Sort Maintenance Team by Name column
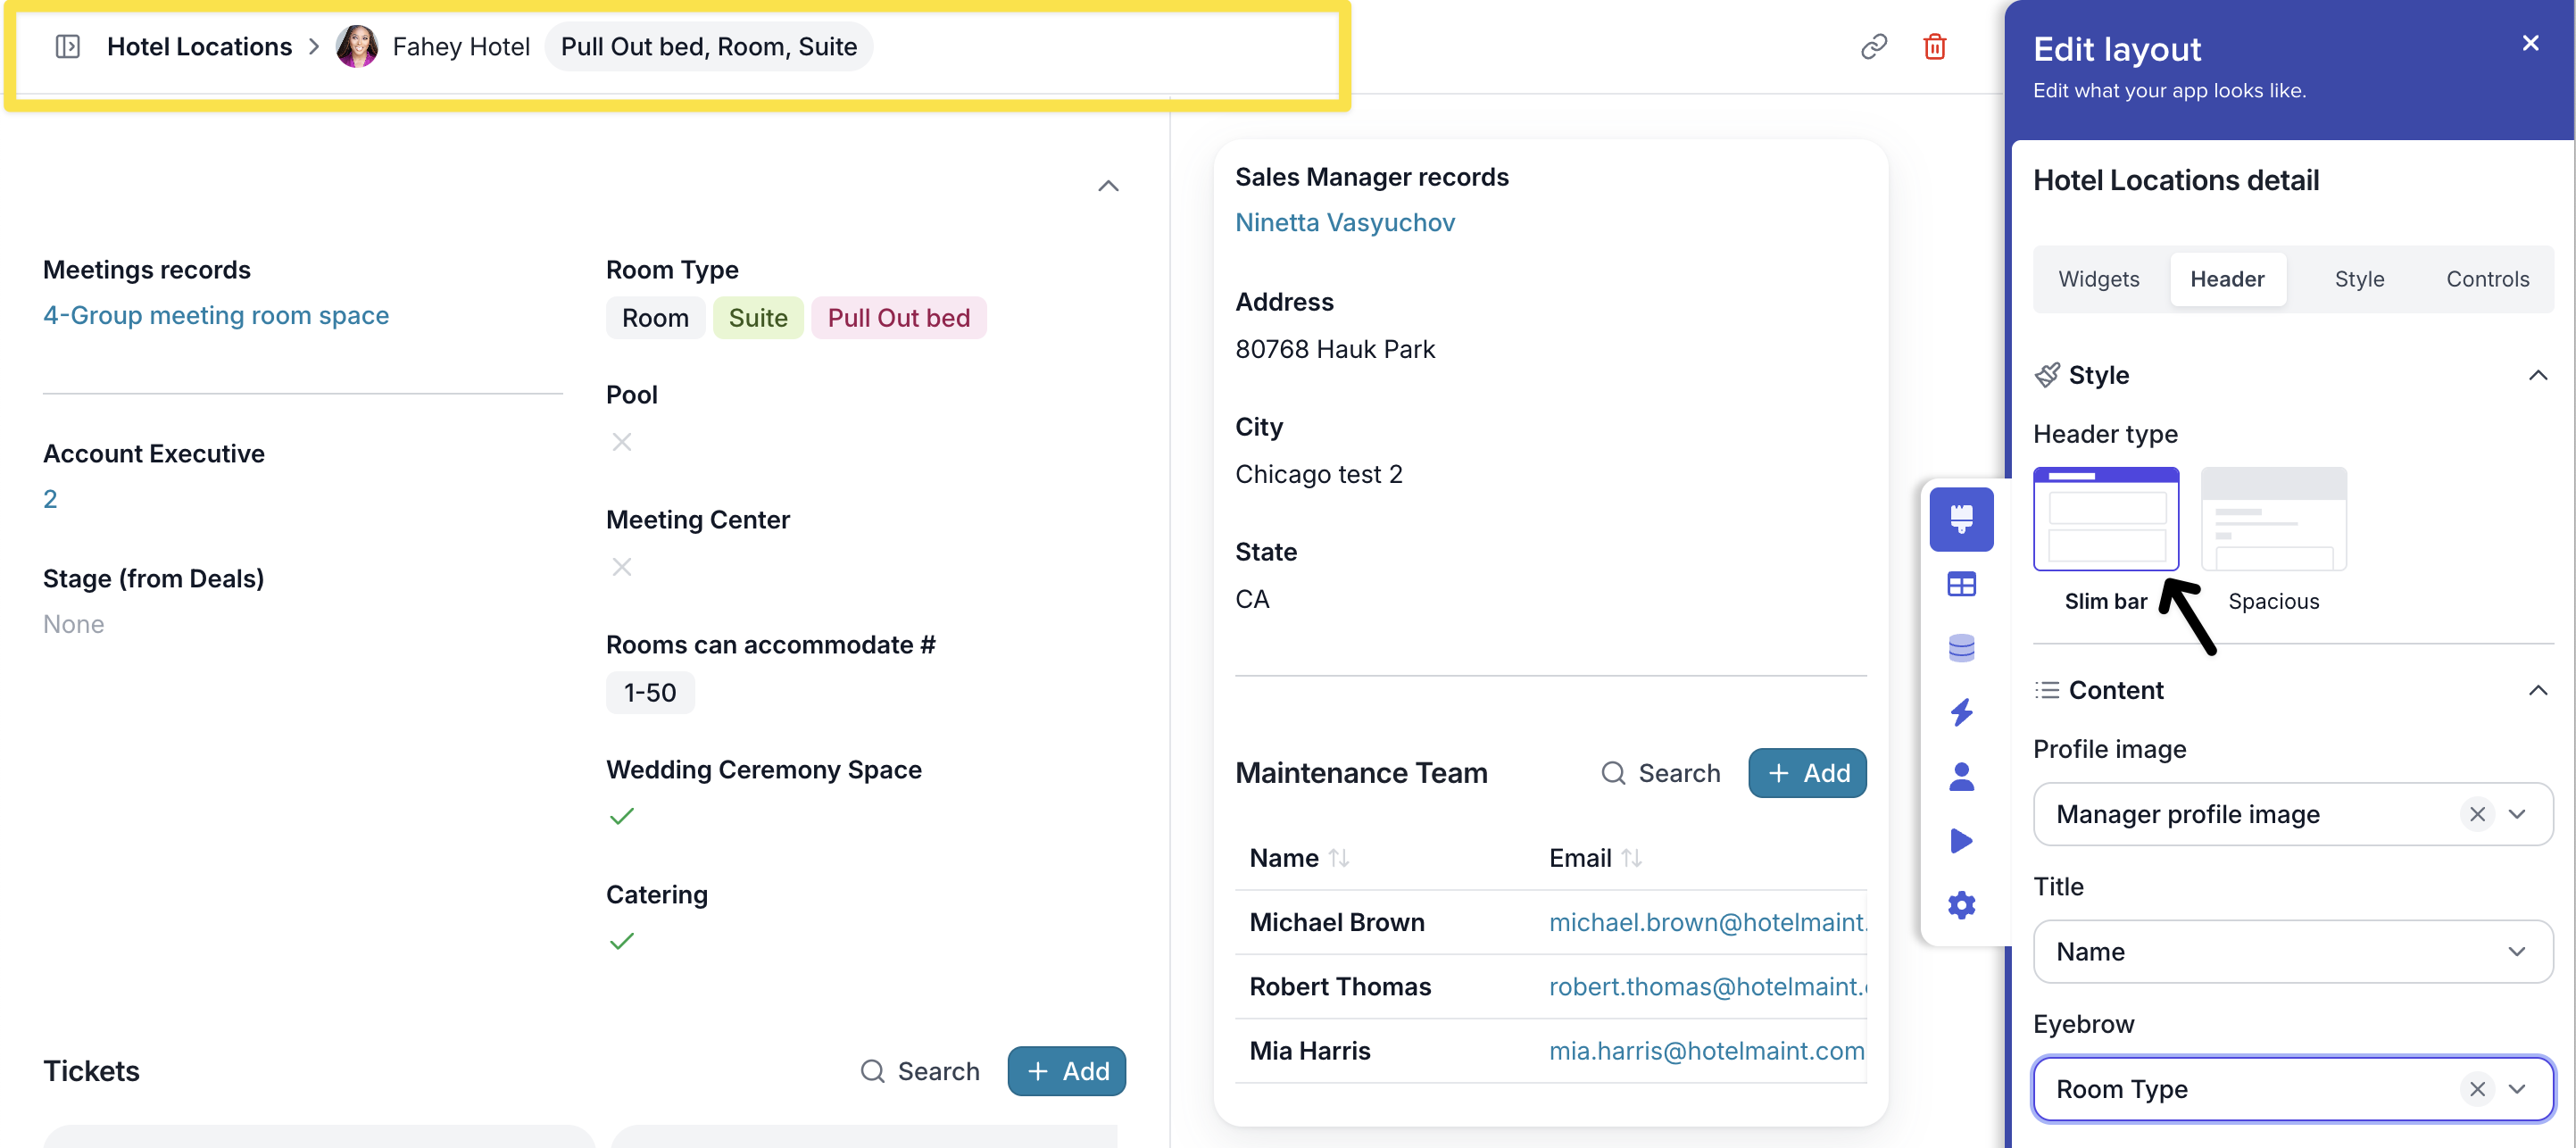This screenshot has height=1148, width=2576. click(x=1338, y=858)
